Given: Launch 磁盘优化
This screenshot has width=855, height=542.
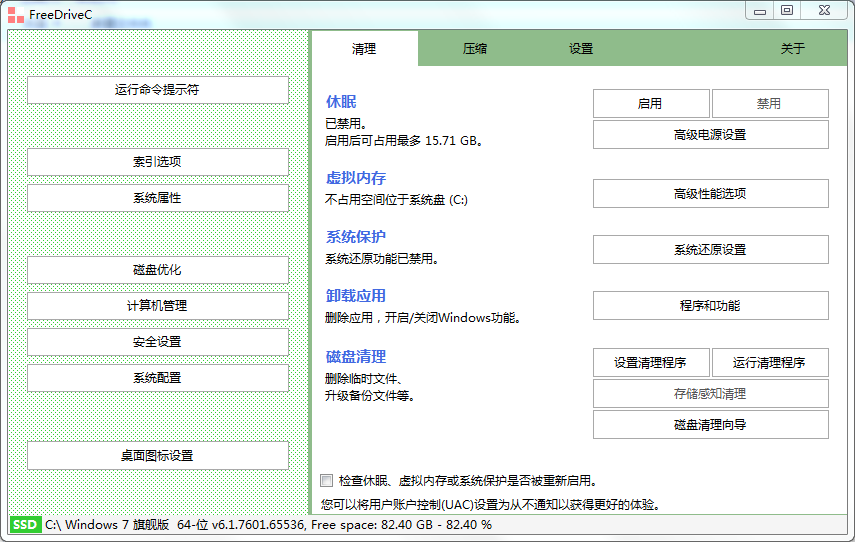Looking at the screenshot, I should pyautogui.click(x=157, y=270).
